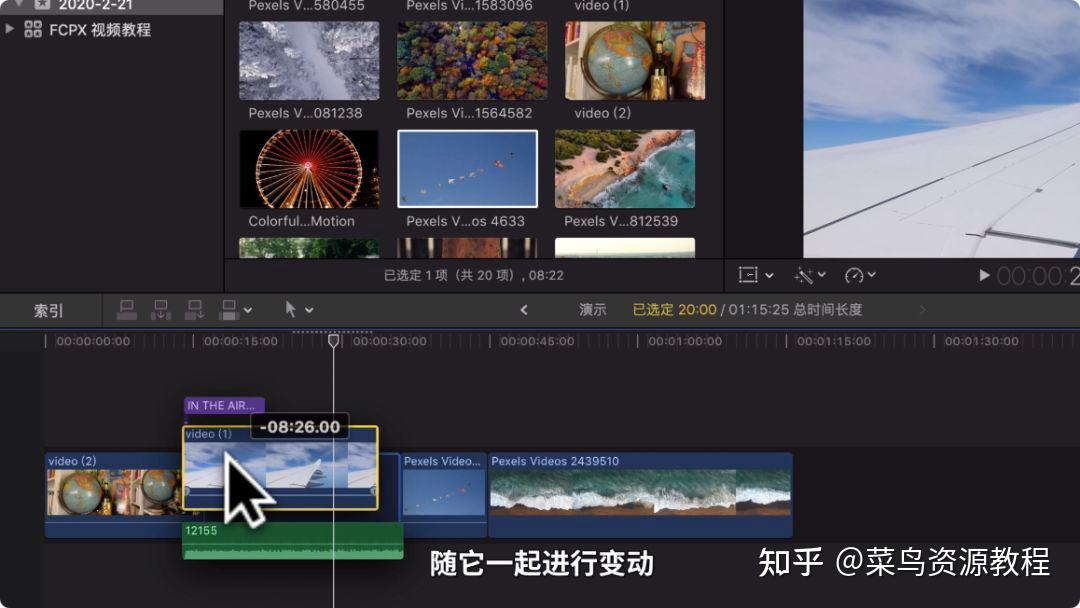Open the tools pop-up menu chevron
Viewport: 1080px width, 608px height.
click(x=309, y=311)
